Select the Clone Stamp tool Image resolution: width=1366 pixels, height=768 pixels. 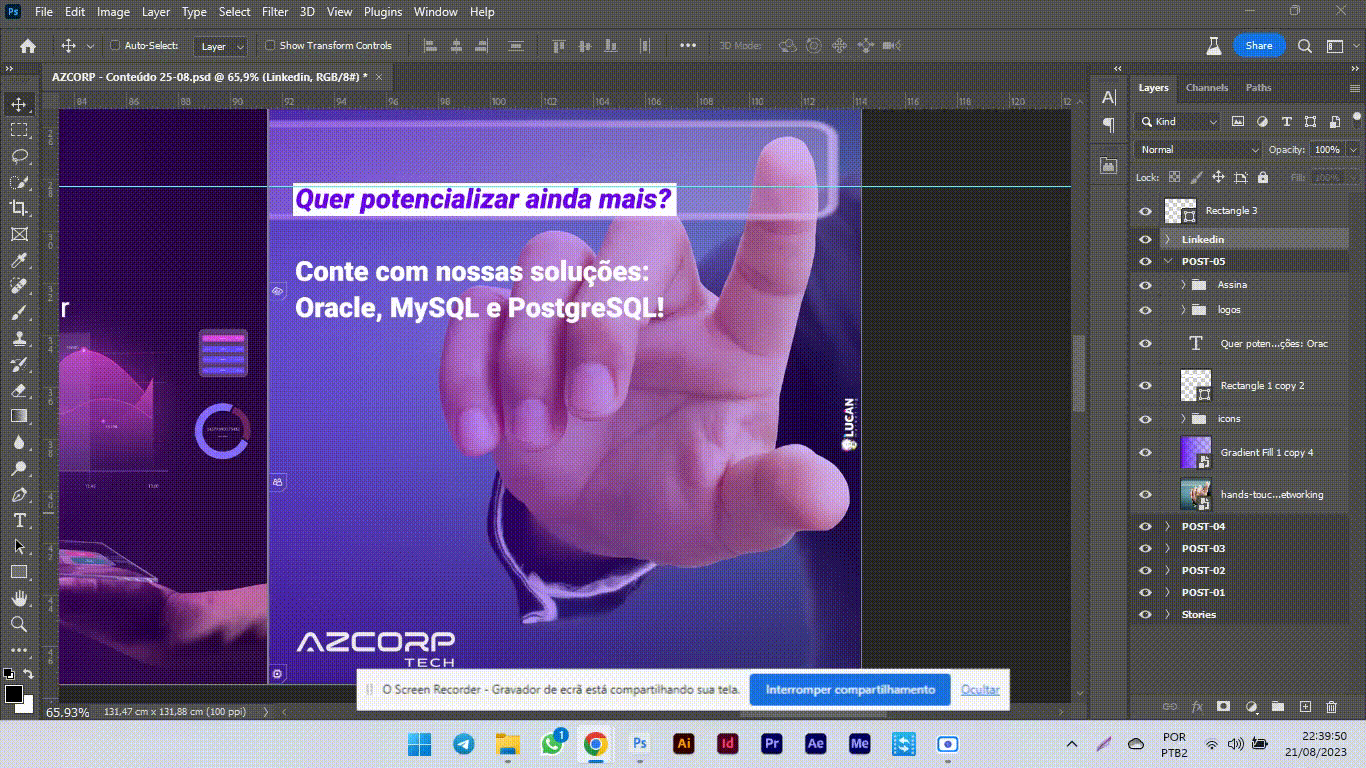click(18, 338)
